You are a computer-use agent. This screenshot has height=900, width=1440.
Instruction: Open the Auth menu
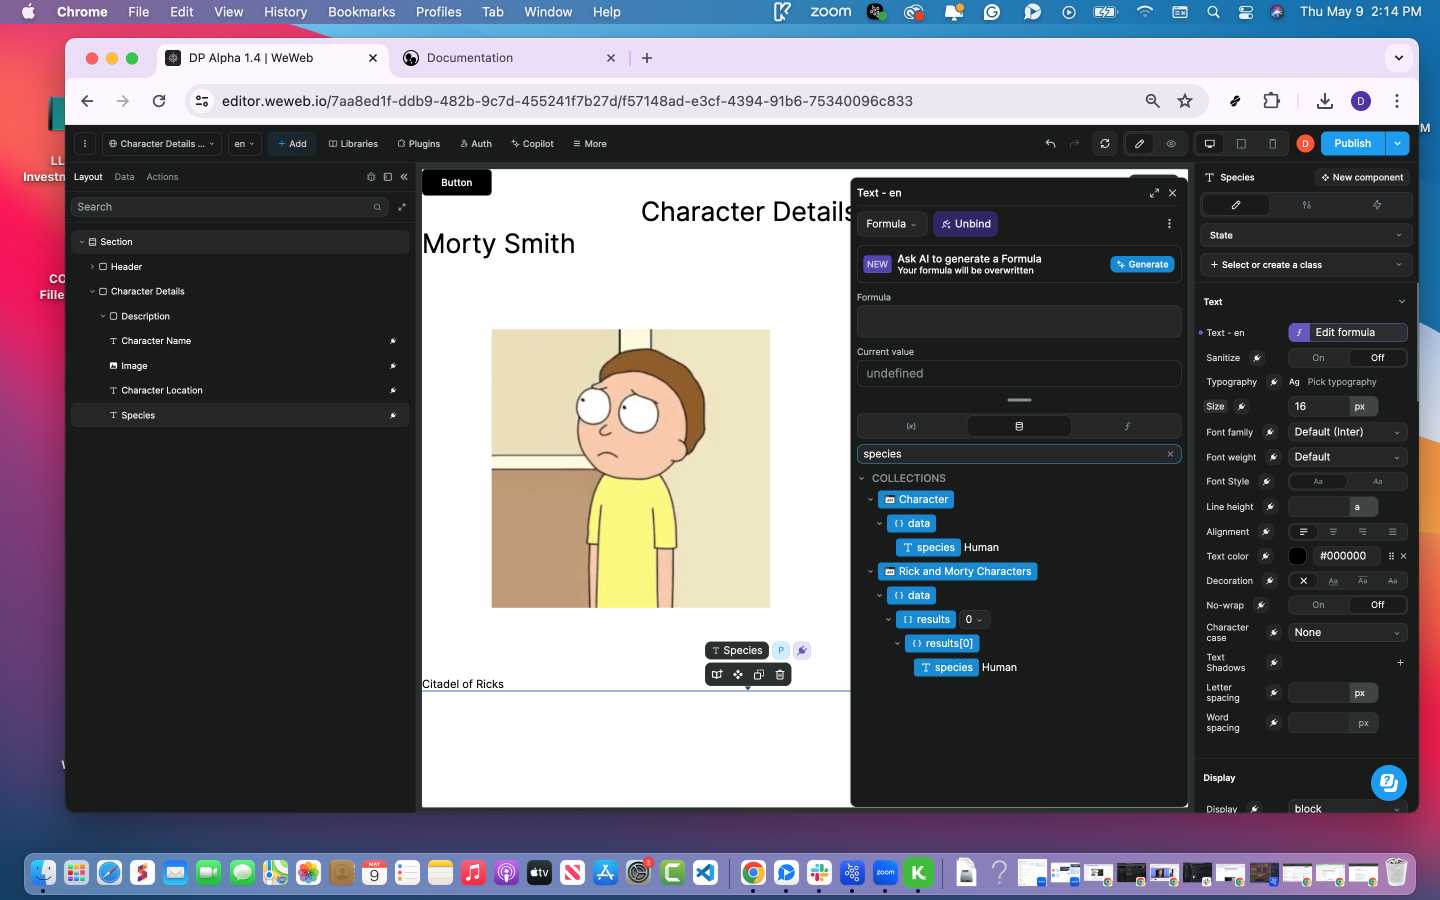[476, 144]
